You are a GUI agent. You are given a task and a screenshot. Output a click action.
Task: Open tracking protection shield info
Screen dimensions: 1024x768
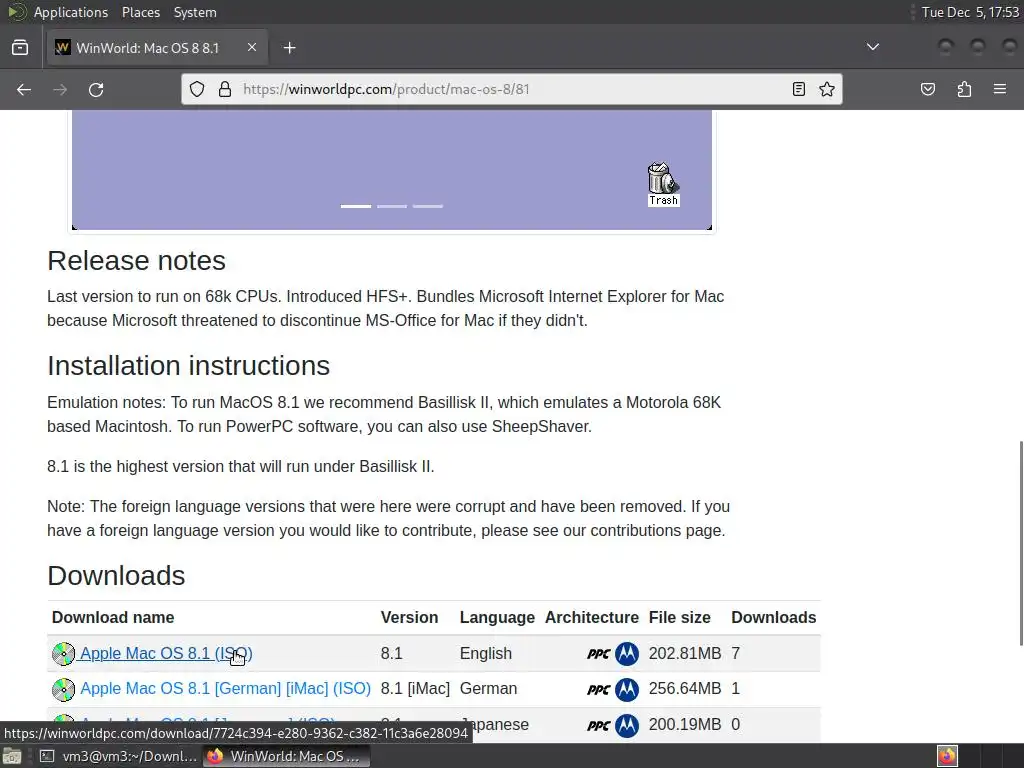coord(197,89)
